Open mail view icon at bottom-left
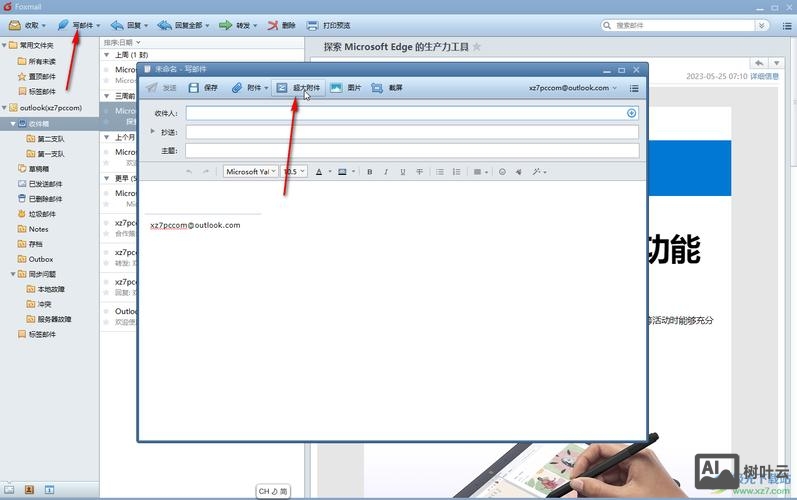This screenshot has height=500, width=797. tap(9, 489)
